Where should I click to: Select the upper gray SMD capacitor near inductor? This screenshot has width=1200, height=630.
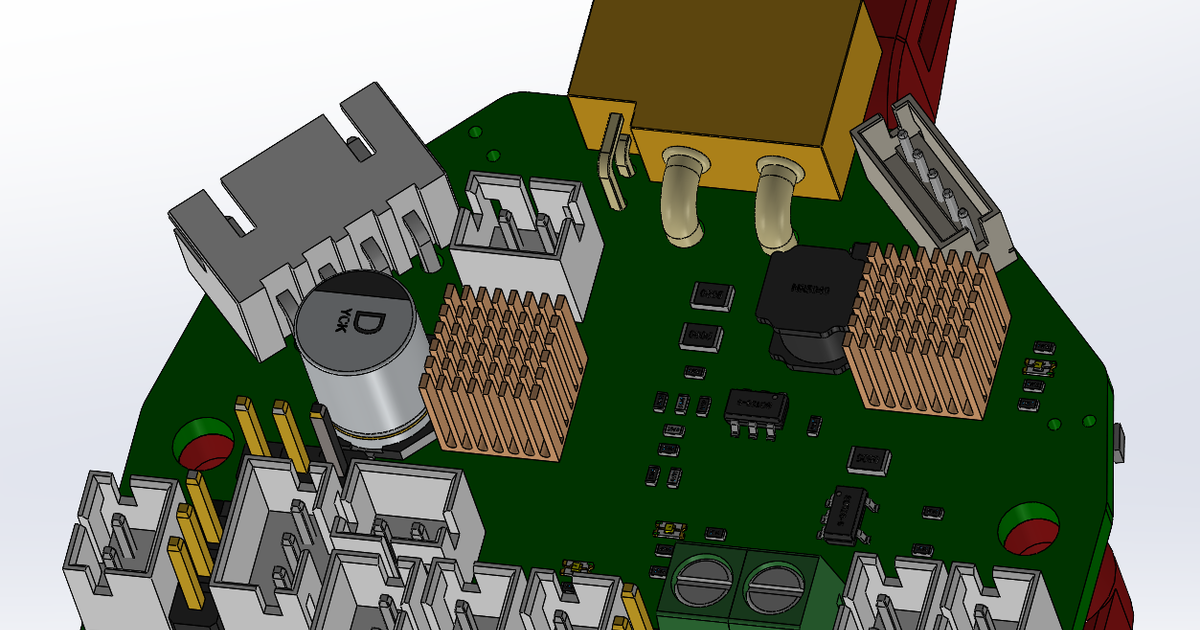[712, 294]
